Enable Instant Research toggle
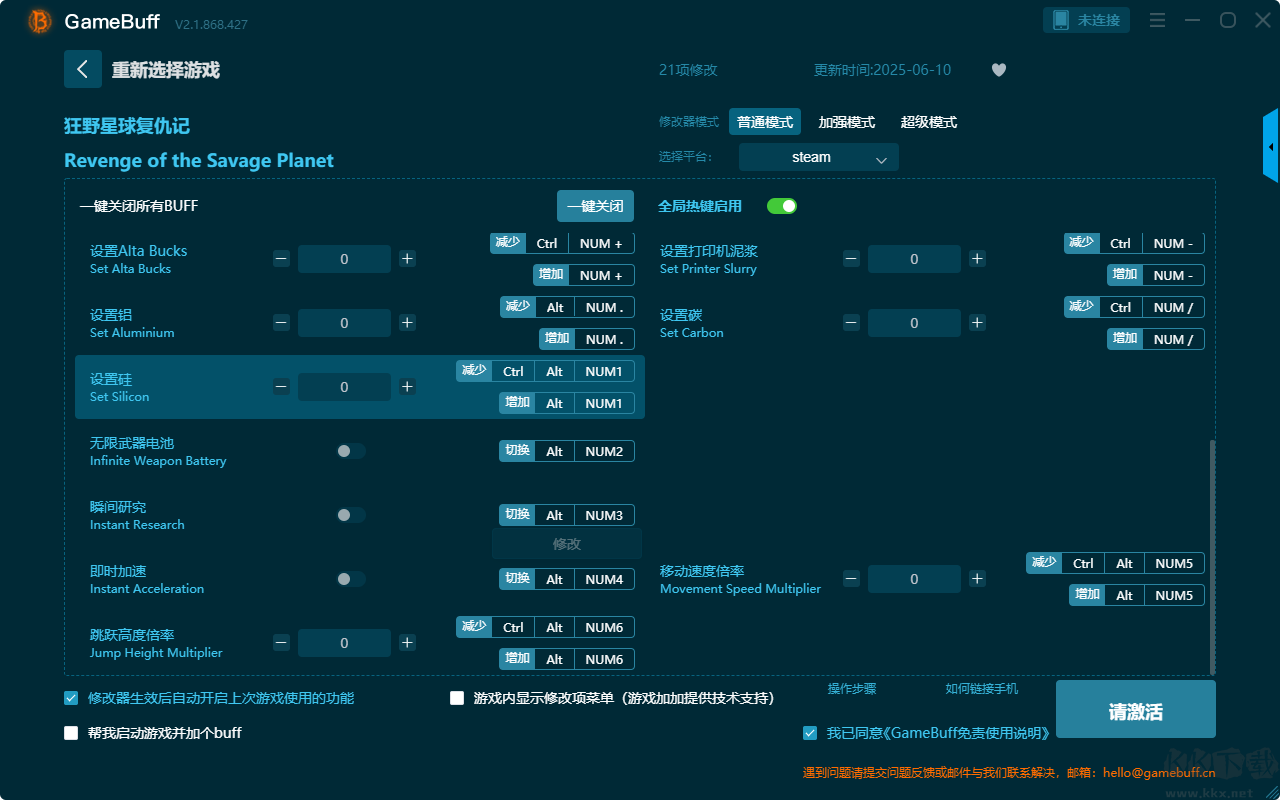This screenshot has height=800, width=1280. [351, 515]
